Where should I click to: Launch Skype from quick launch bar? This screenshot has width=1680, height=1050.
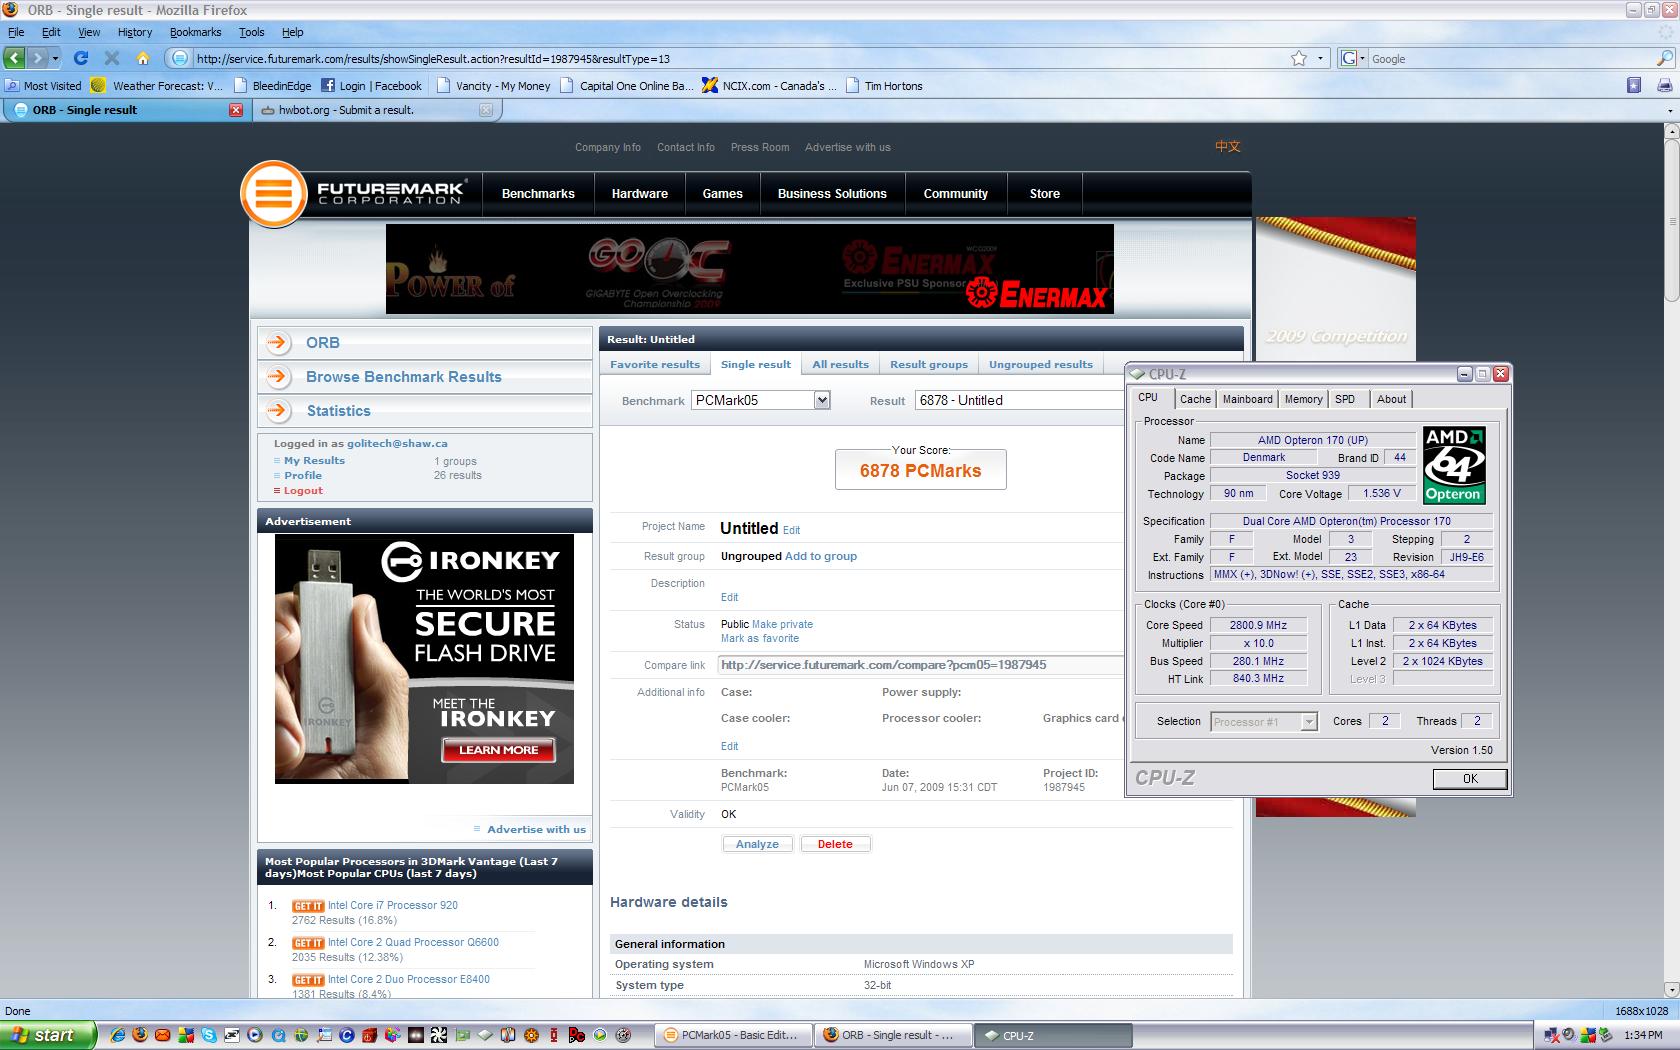tap(209, 1035)
